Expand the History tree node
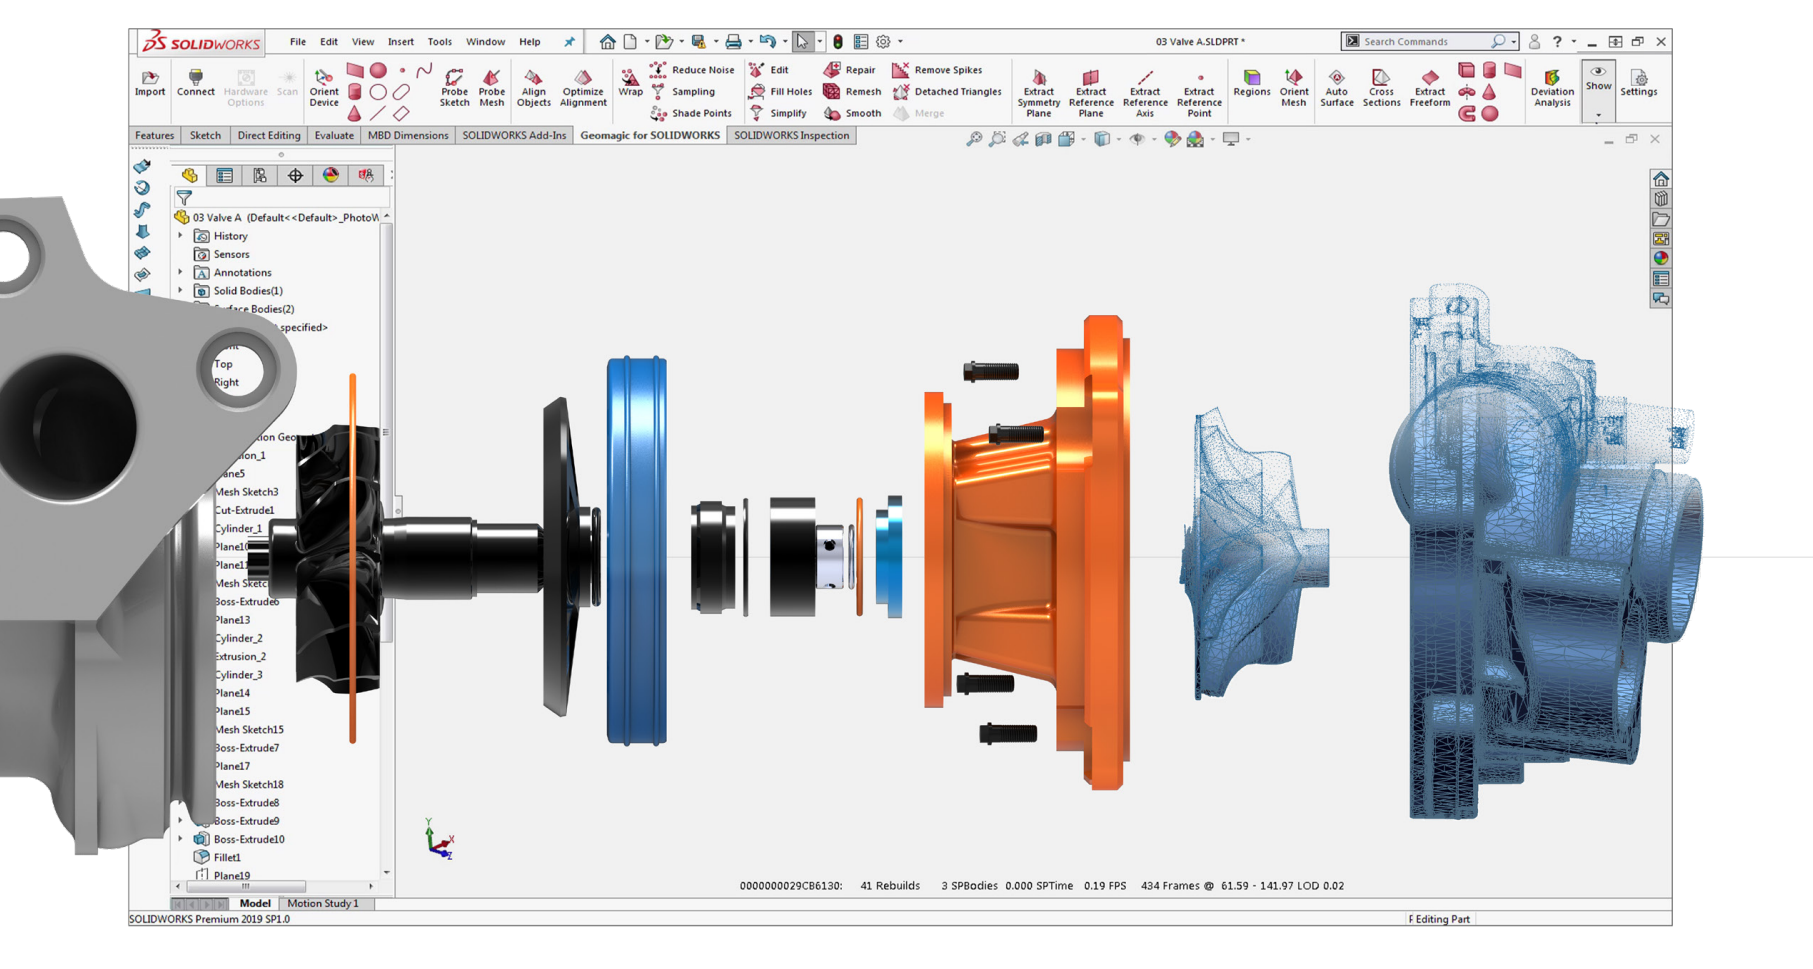The image size is (1813, 969). pos(181,236)
